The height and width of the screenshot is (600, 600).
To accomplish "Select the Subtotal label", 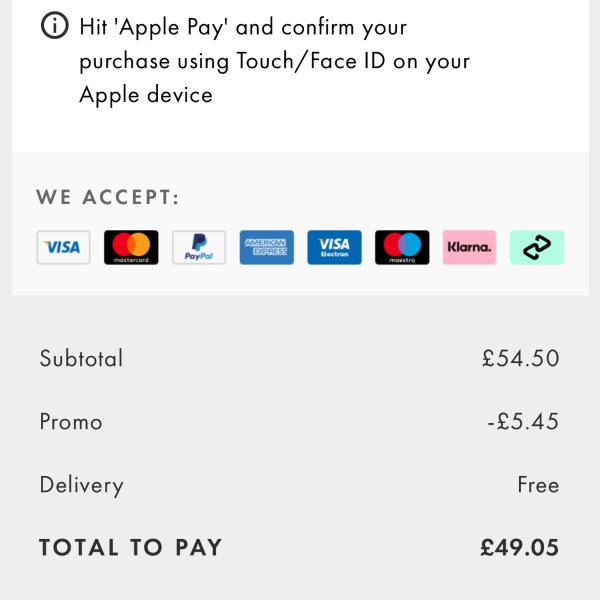I will pos(81,358).
